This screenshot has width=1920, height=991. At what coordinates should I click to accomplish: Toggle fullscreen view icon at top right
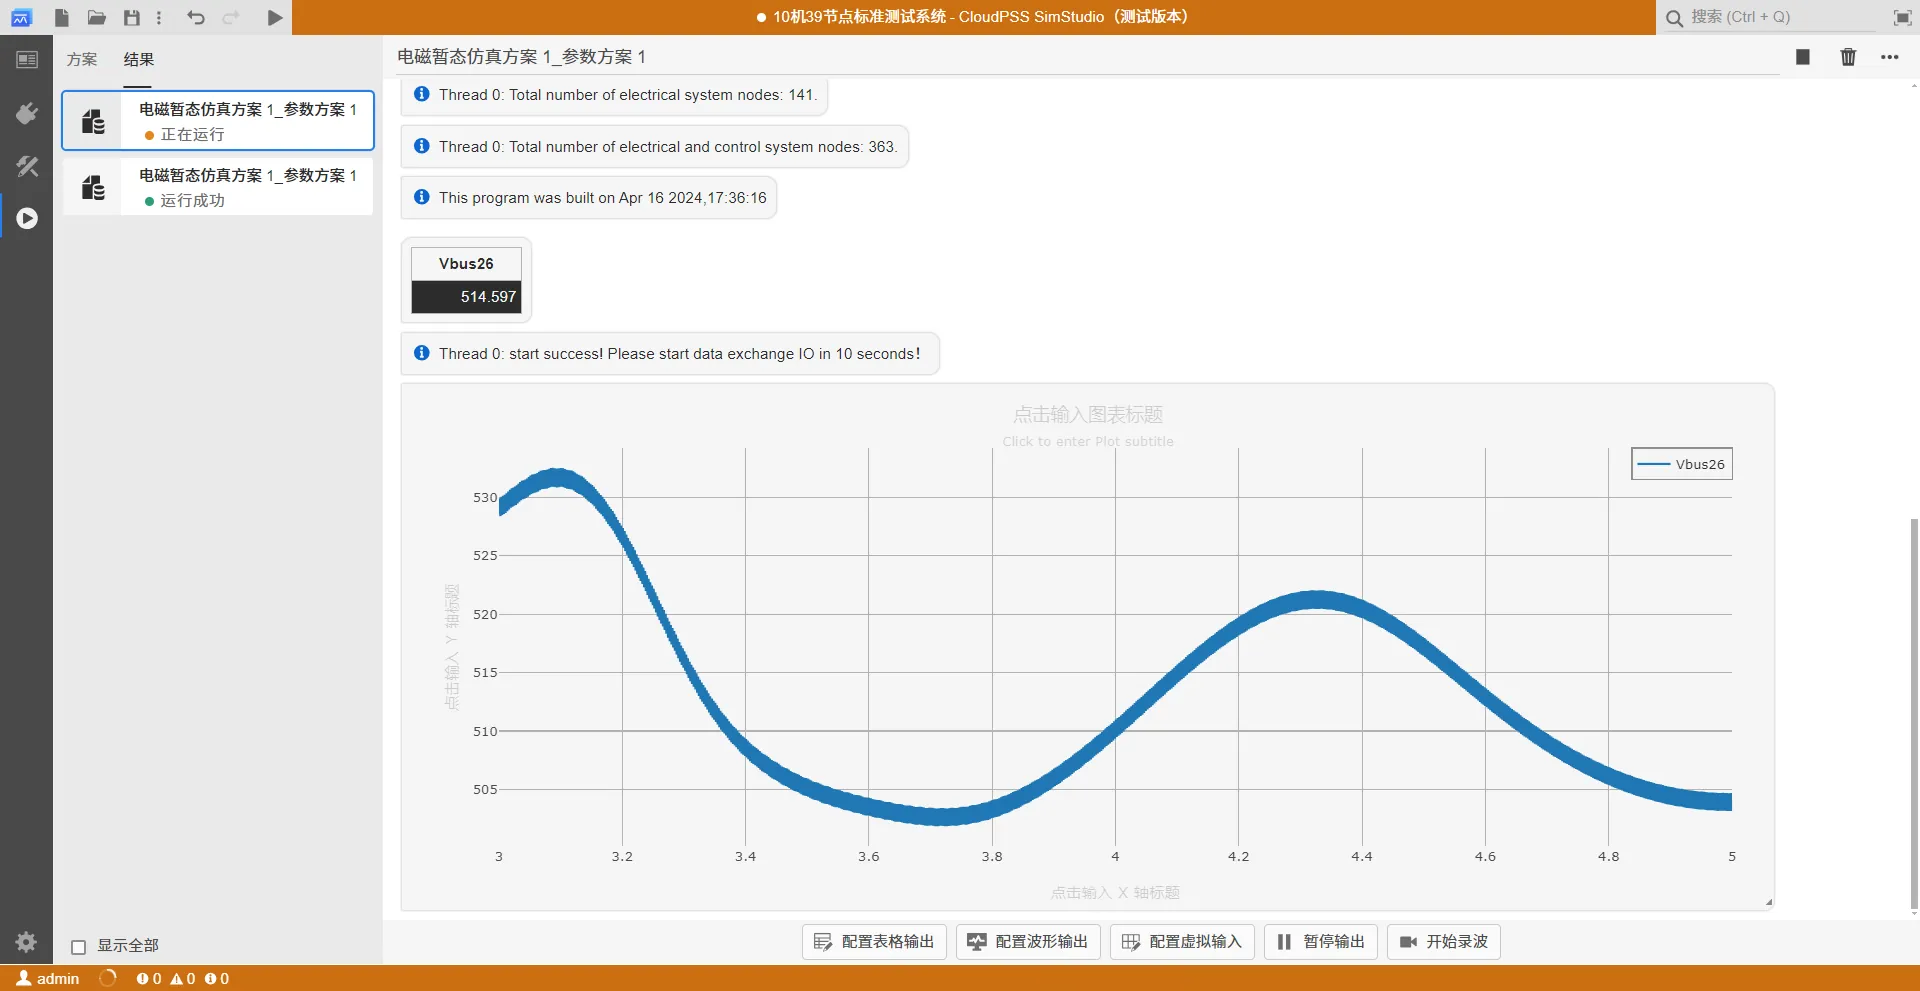[1902, 17]
